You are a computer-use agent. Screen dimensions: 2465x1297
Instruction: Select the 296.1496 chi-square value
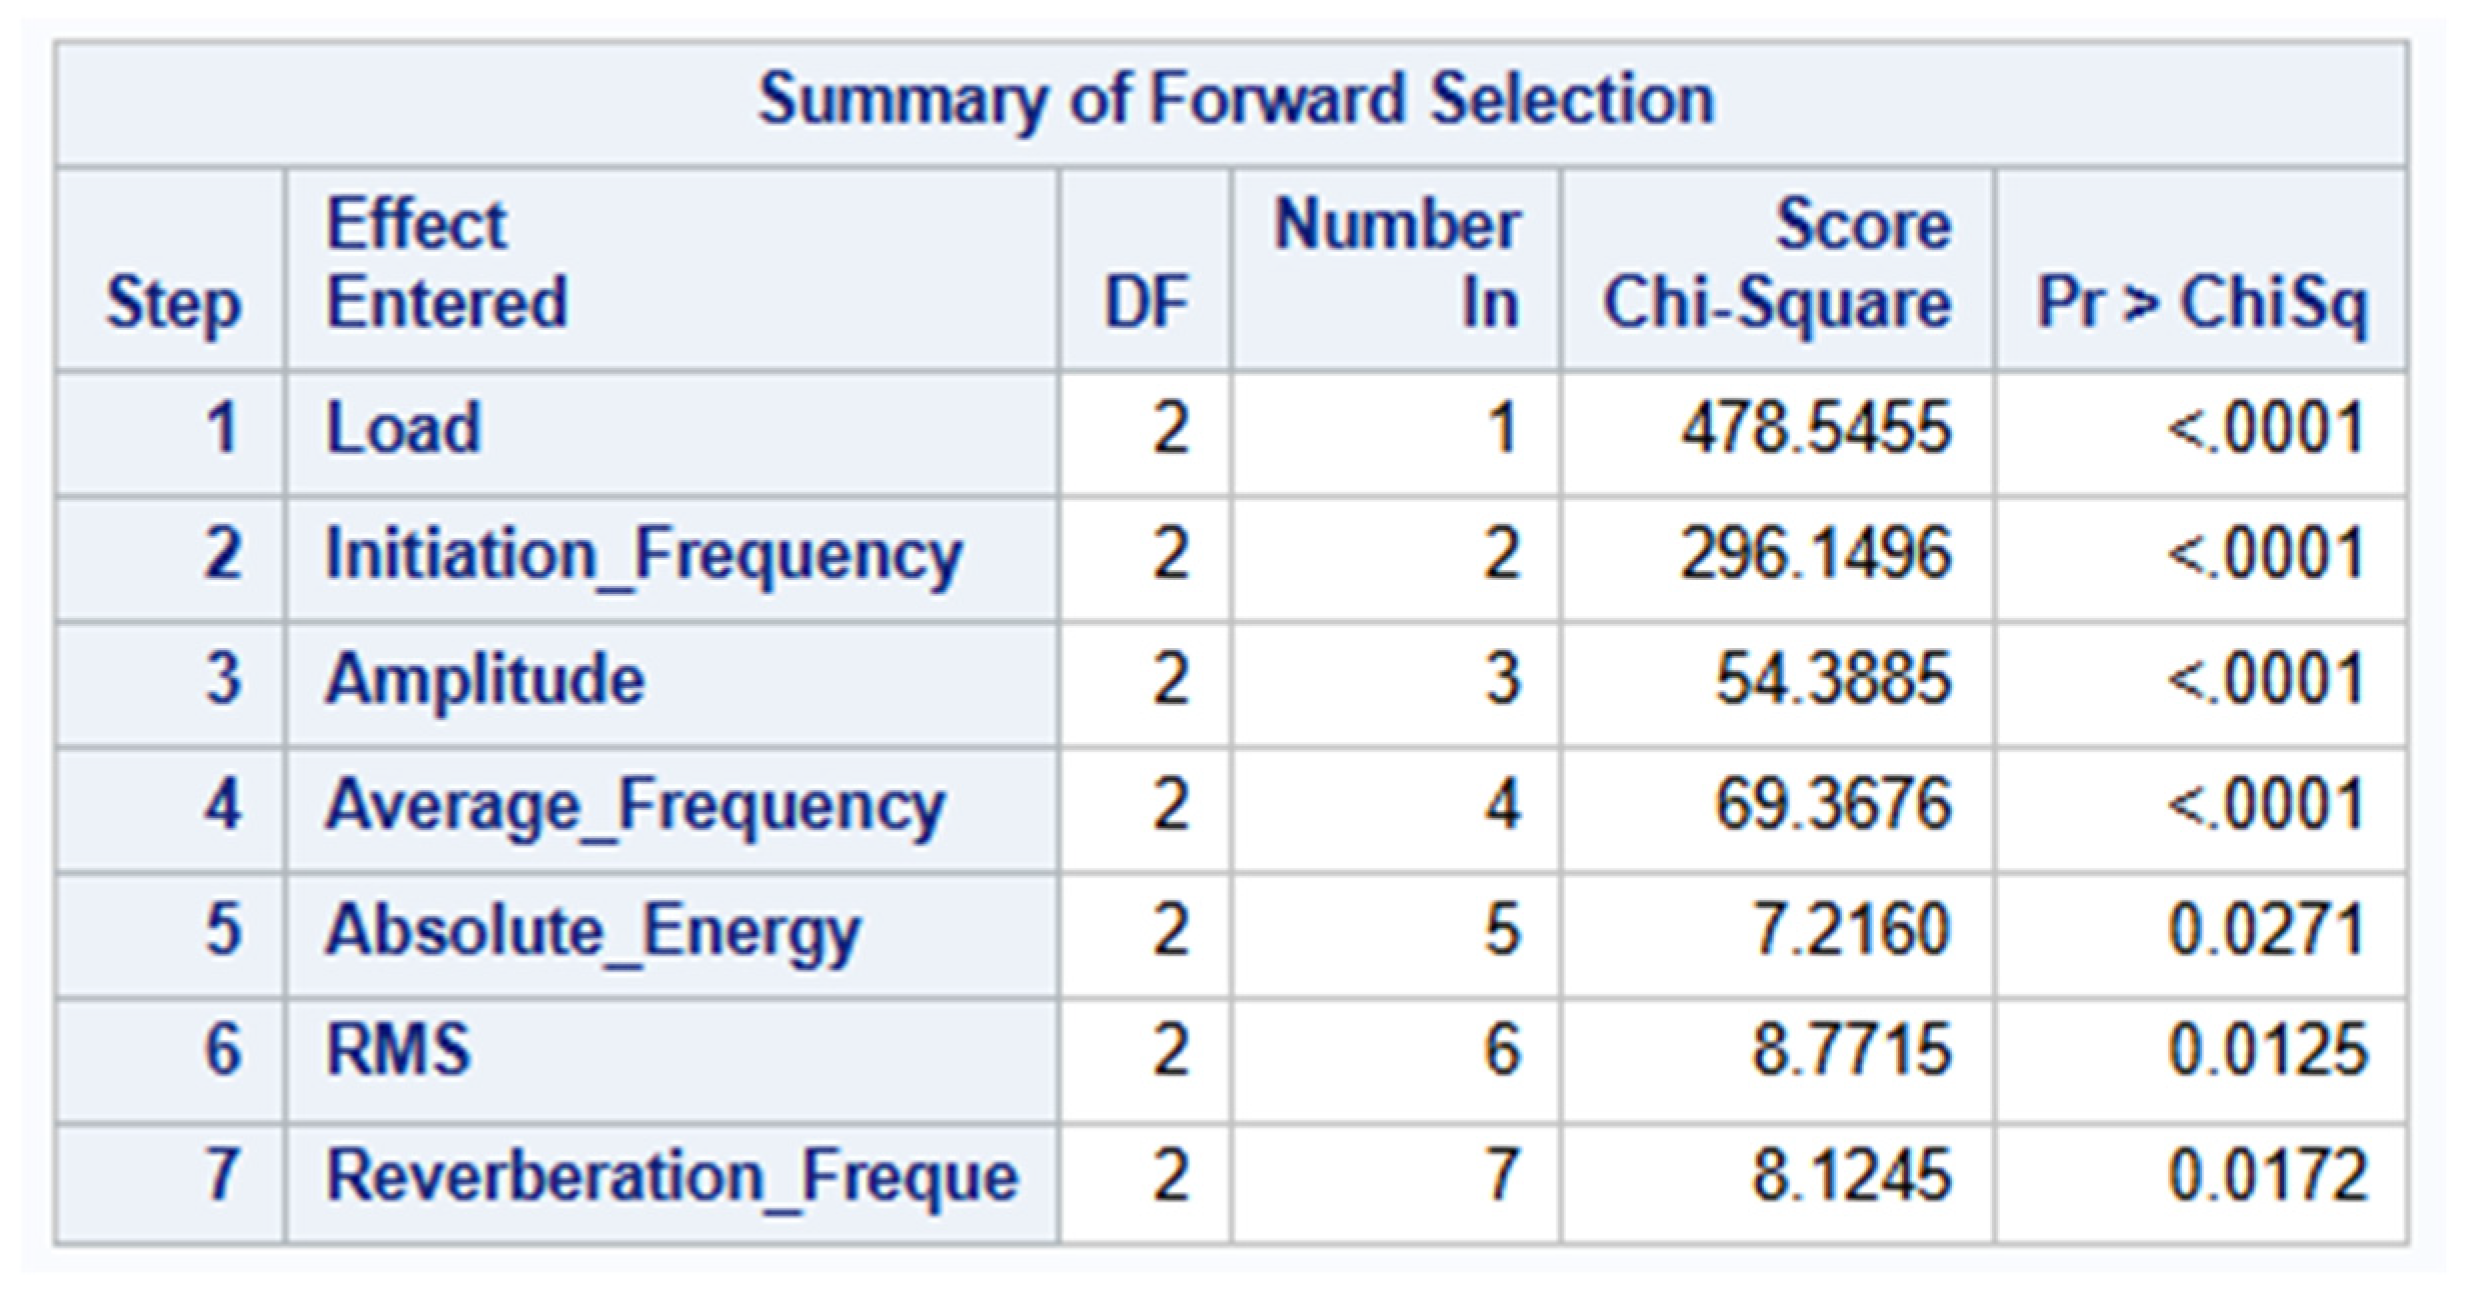click(1816, 554)
